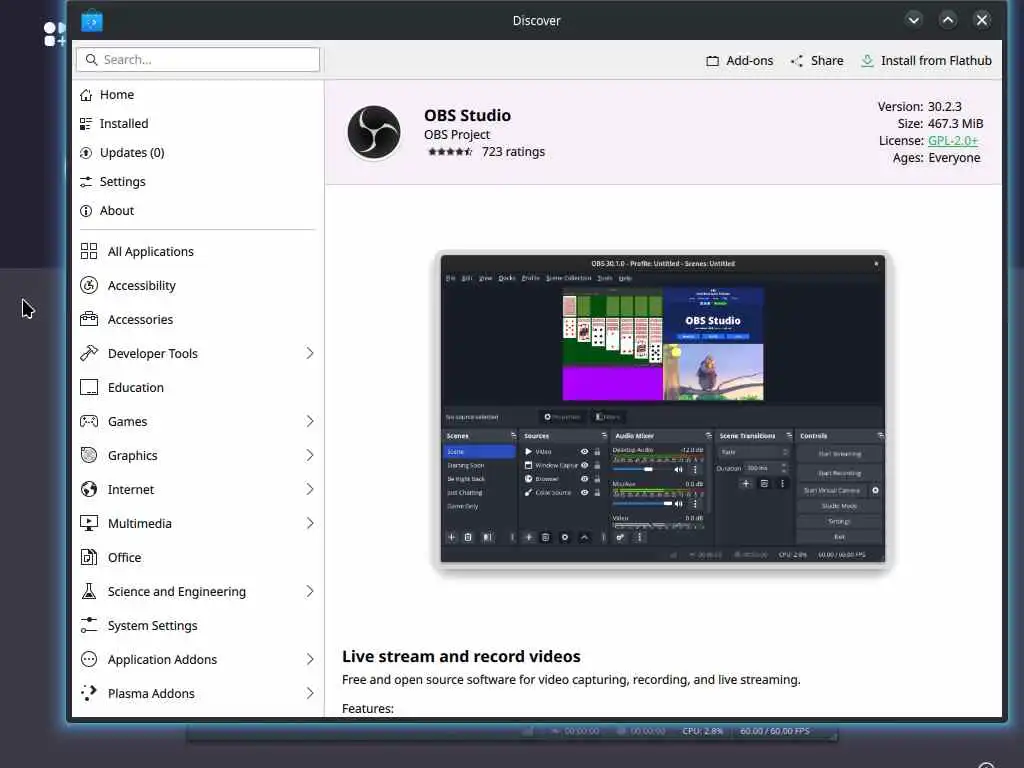This screenshot has width=1024, height=768.
Task: Click the Application Addons icon
Action: click(x=89, y=659)
